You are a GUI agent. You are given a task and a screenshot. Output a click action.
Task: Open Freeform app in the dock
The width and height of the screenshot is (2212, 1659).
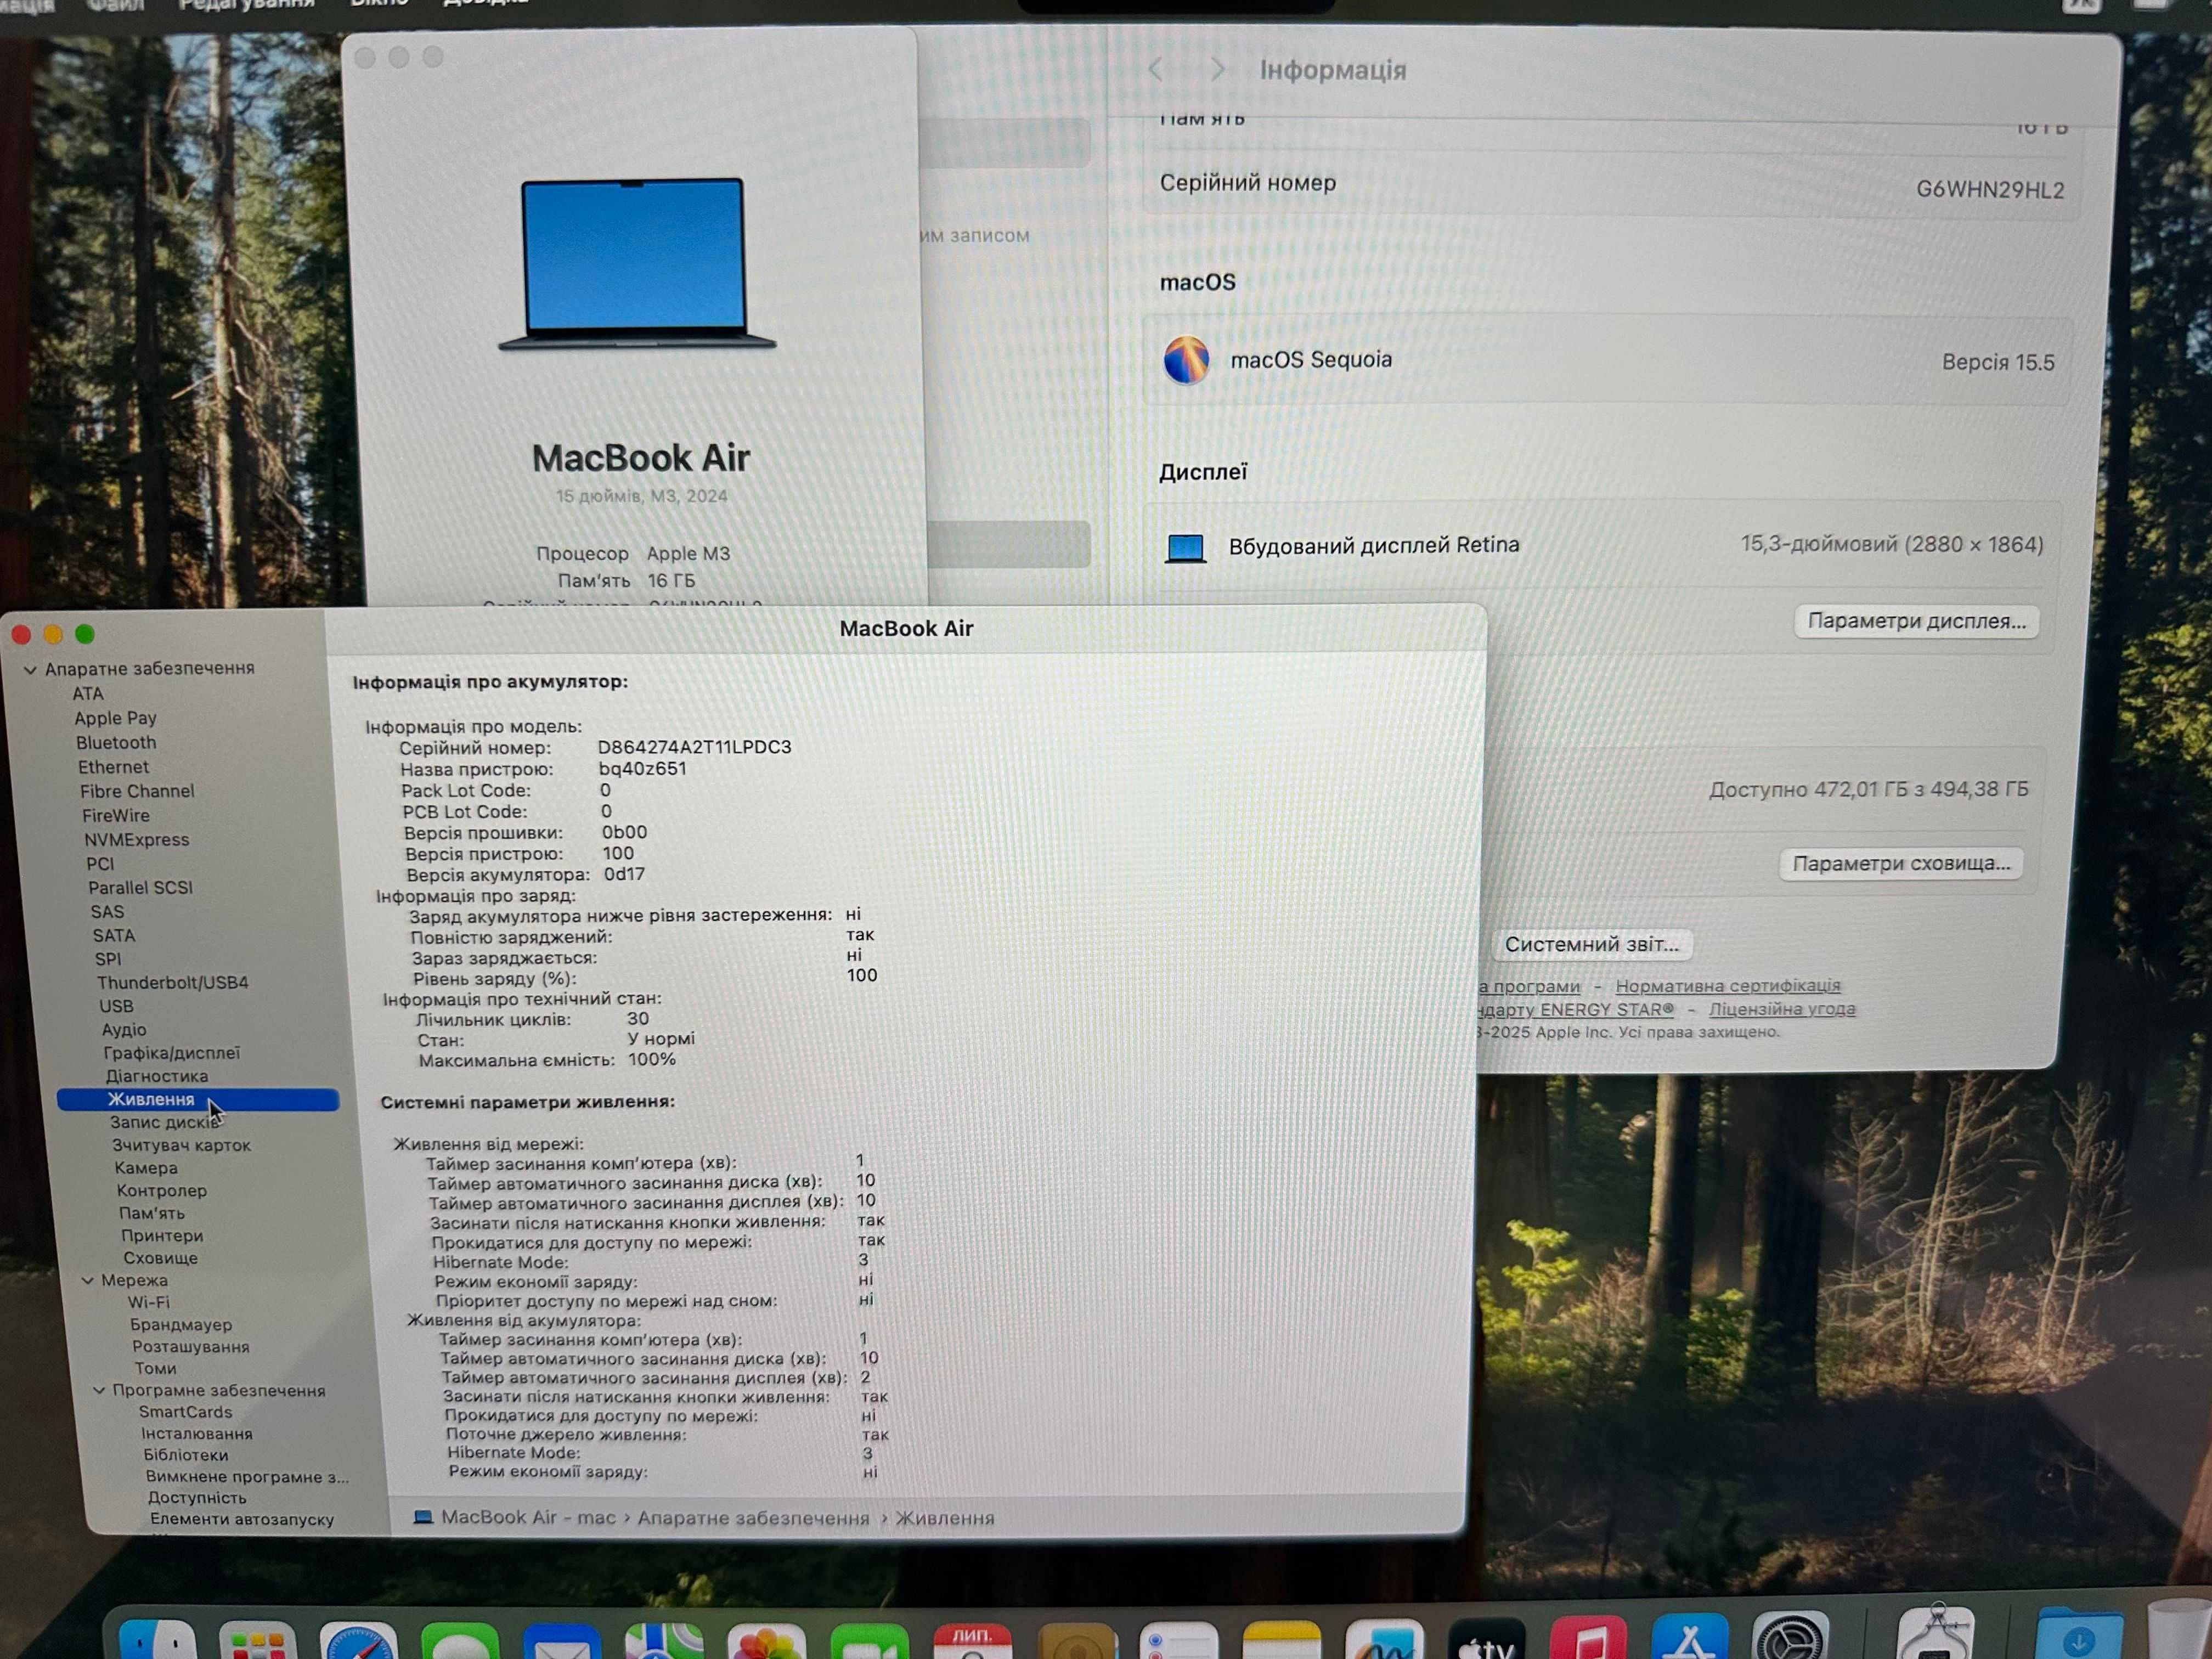click(x=1385, y=1639)
